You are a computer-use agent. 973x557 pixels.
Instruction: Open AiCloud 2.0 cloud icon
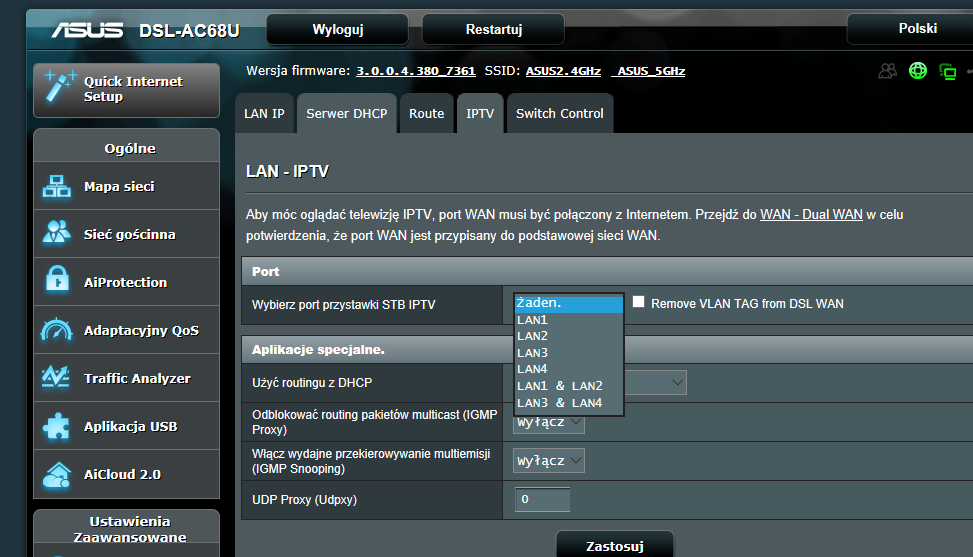[x=56, y=474]
